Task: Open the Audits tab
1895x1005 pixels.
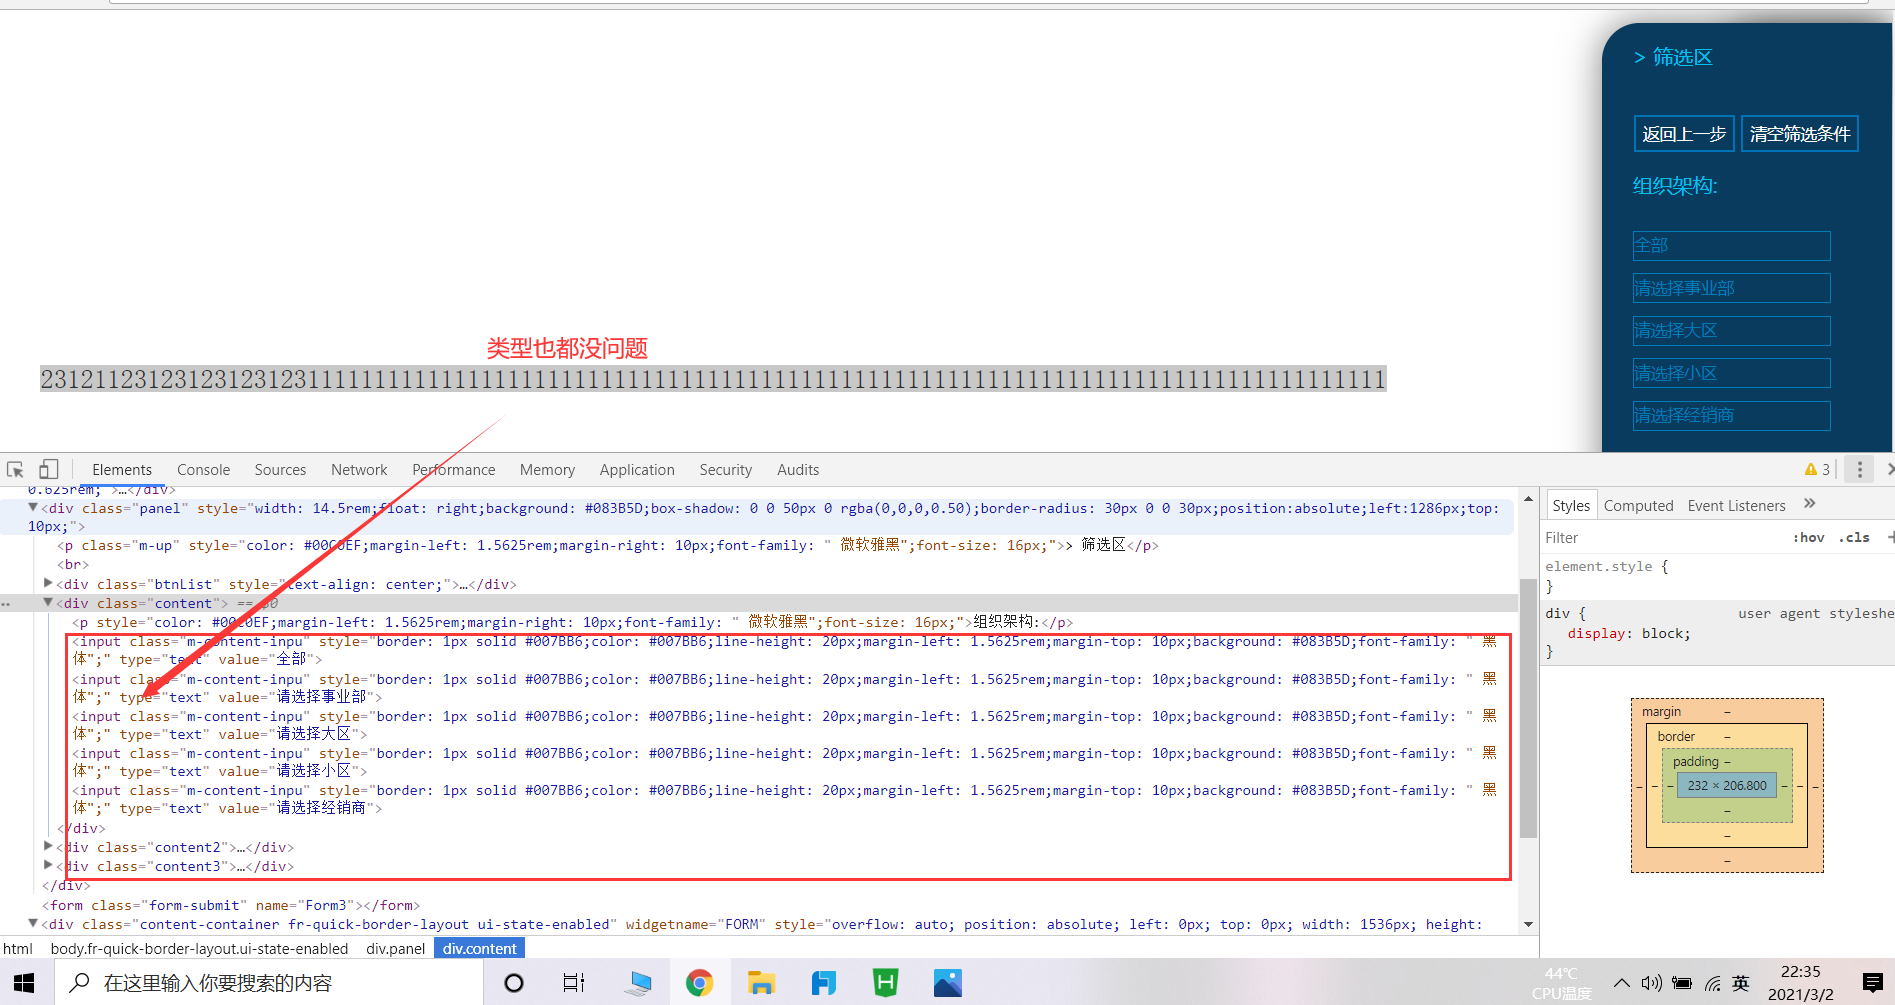Action: [x=798, y=469]
